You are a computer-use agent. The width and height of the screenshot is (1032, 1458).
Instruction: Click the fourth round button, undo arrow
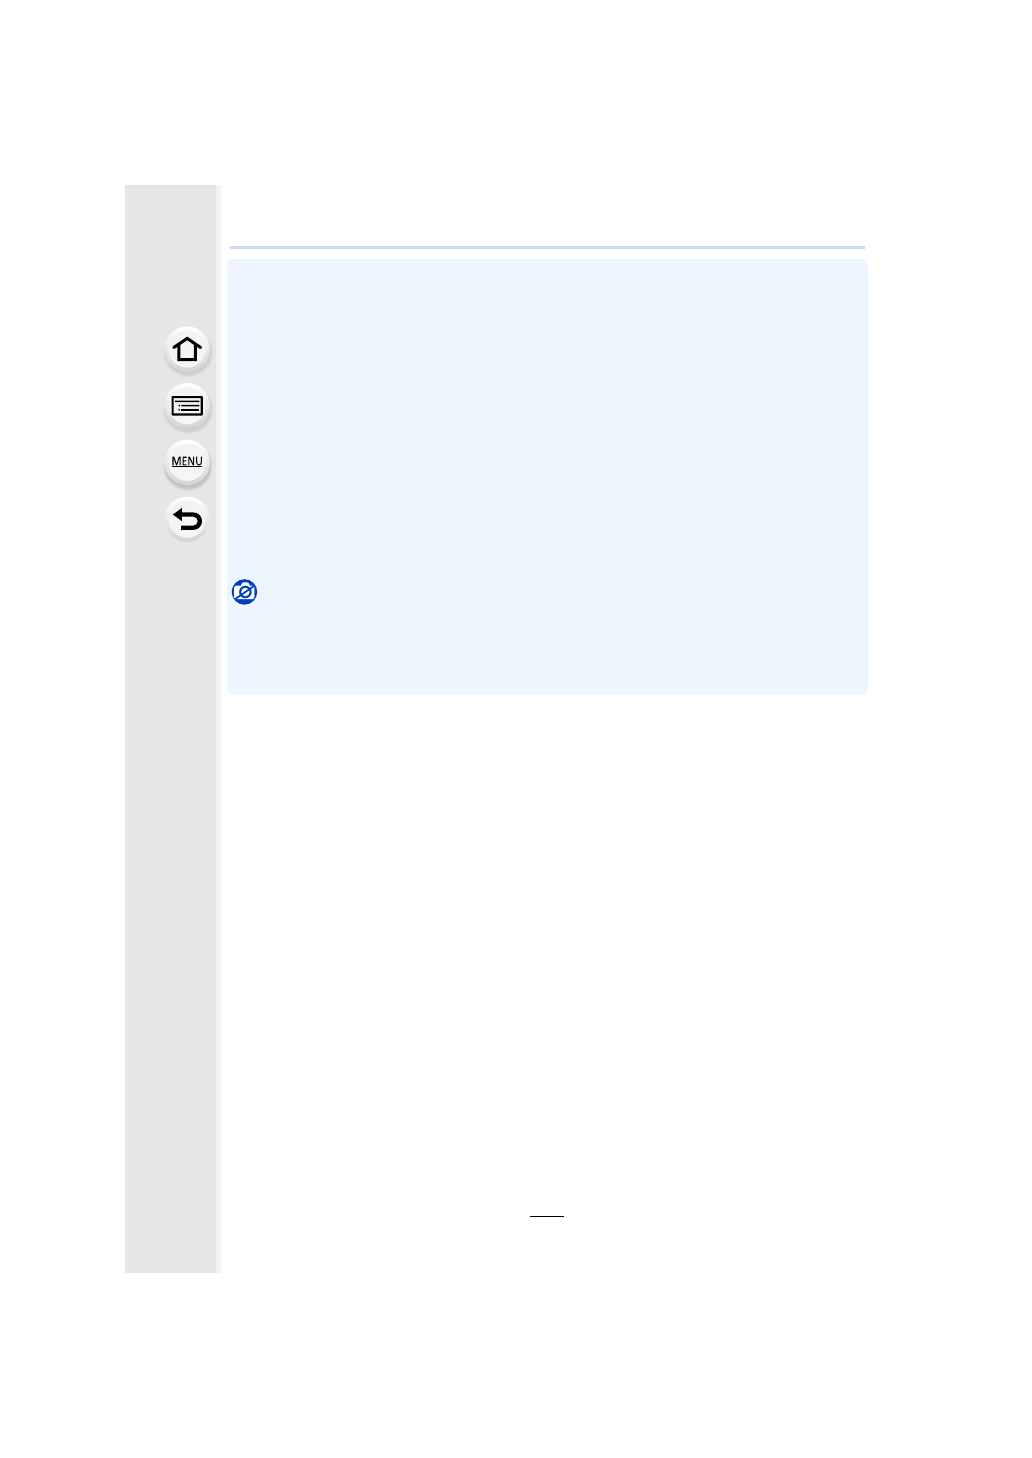tap(187, 519)
